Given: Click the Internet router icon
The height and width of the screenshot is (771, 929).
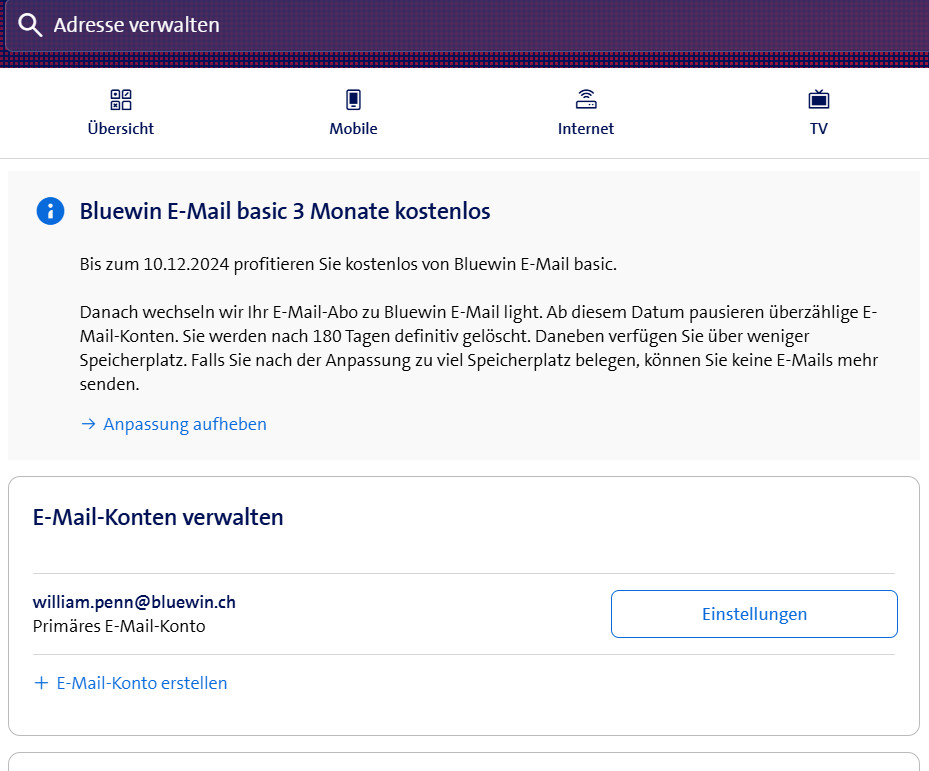Looking at the screenshot, I should point(586,100).
